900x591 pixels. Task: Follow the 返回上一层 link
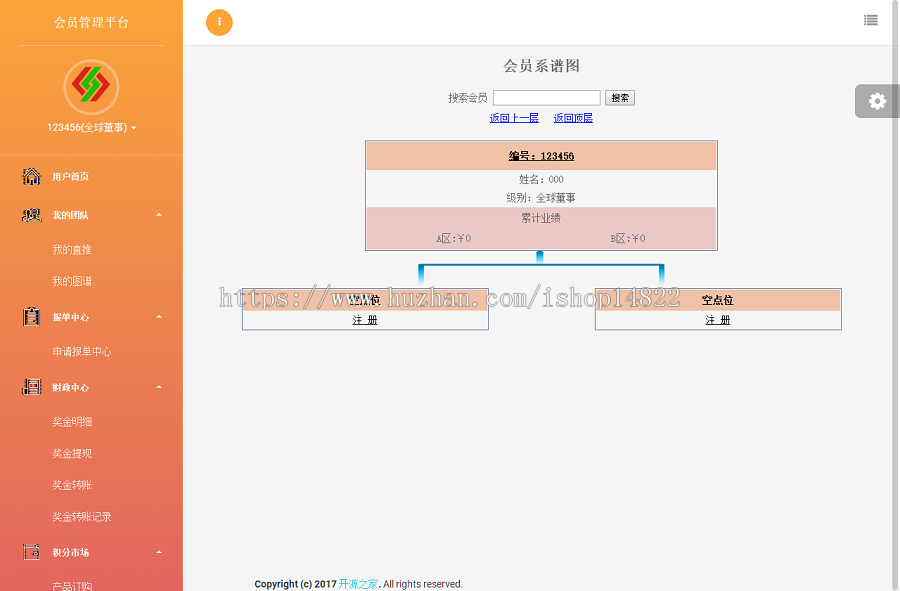[514, 118]
